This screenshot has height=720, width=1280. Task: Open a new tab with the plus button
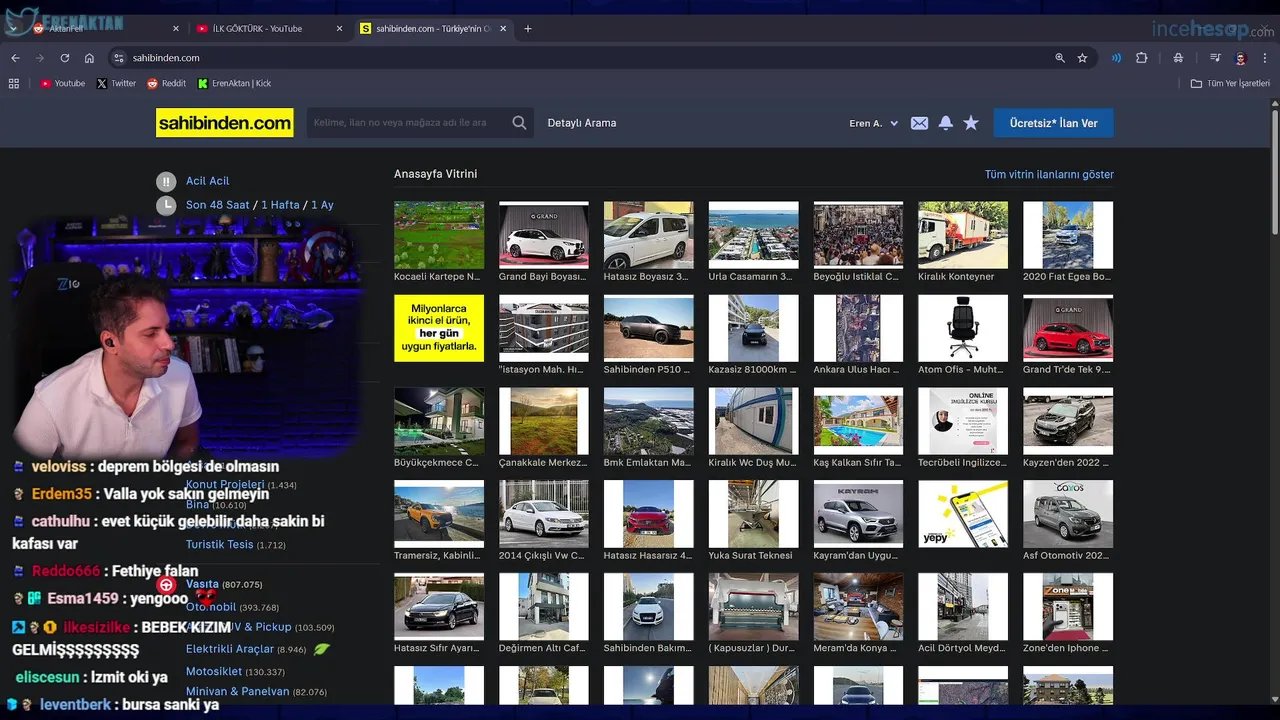pos(528,28)
